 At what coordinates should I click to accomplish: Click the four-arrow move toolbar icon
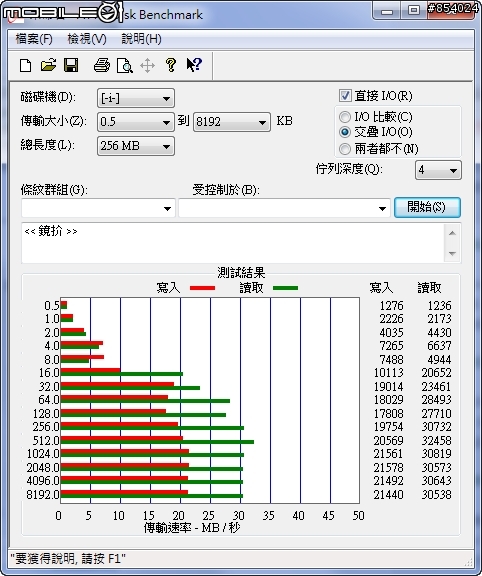tap(147, 66)
